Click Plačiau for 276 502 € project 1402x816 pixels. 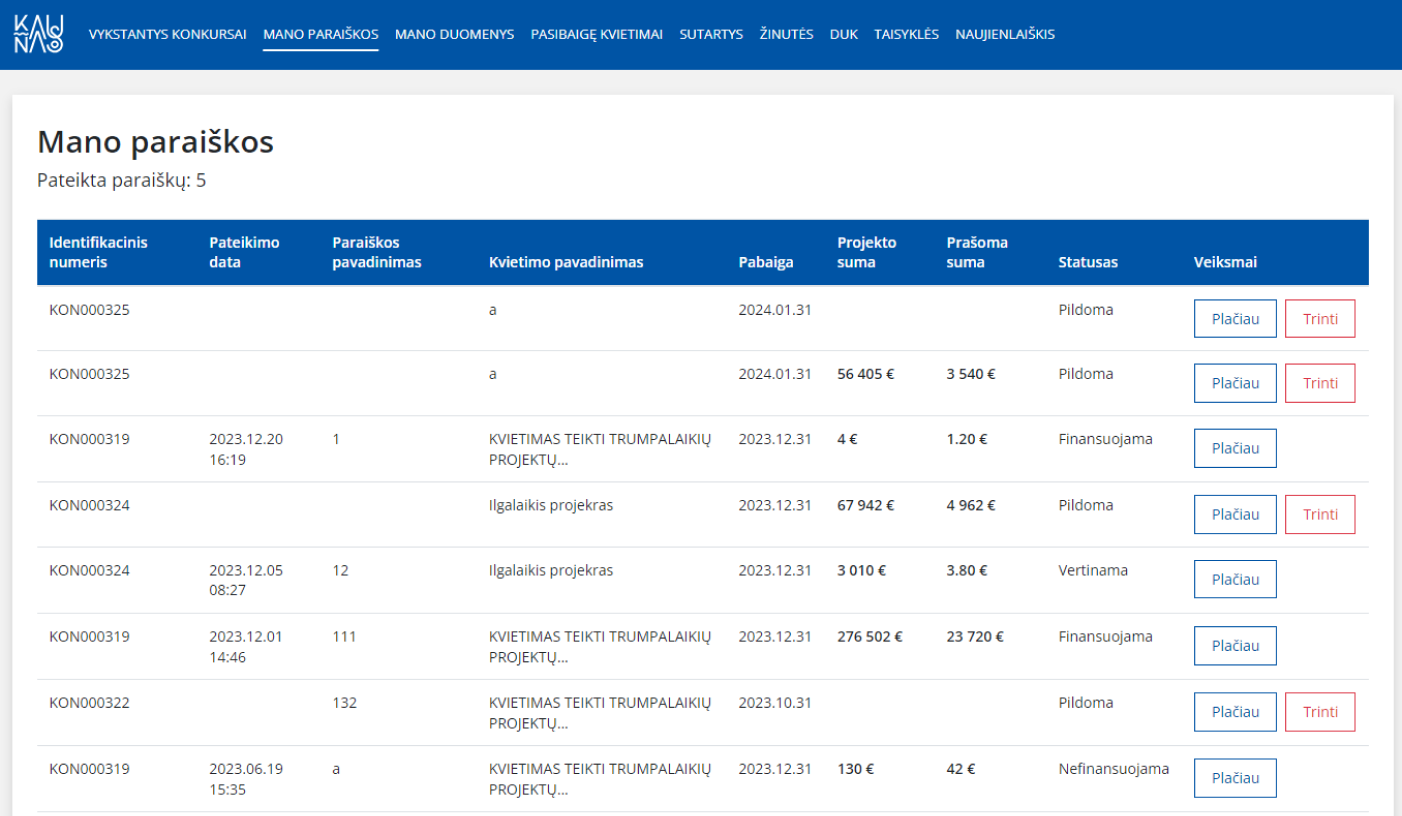[1235, 645]
